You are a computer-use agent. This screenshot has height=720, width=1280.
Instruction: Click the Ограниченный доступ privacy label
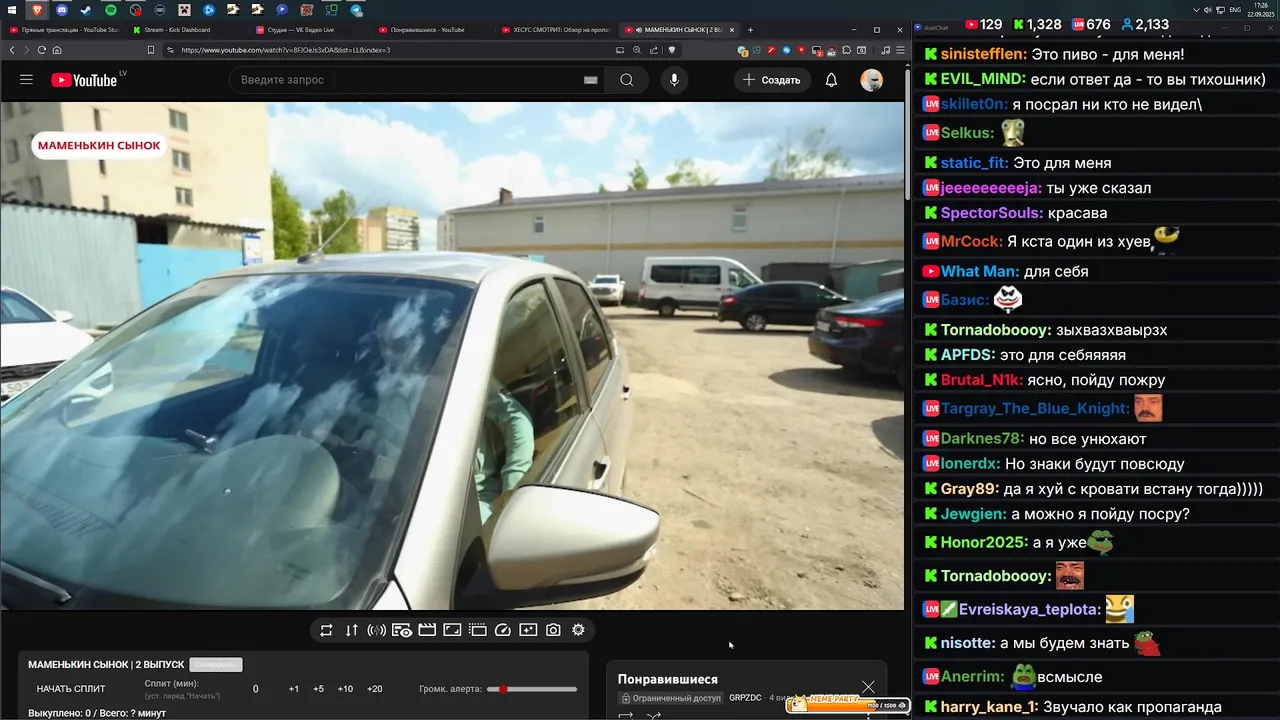pyautogui.click(x=671, y=698)
